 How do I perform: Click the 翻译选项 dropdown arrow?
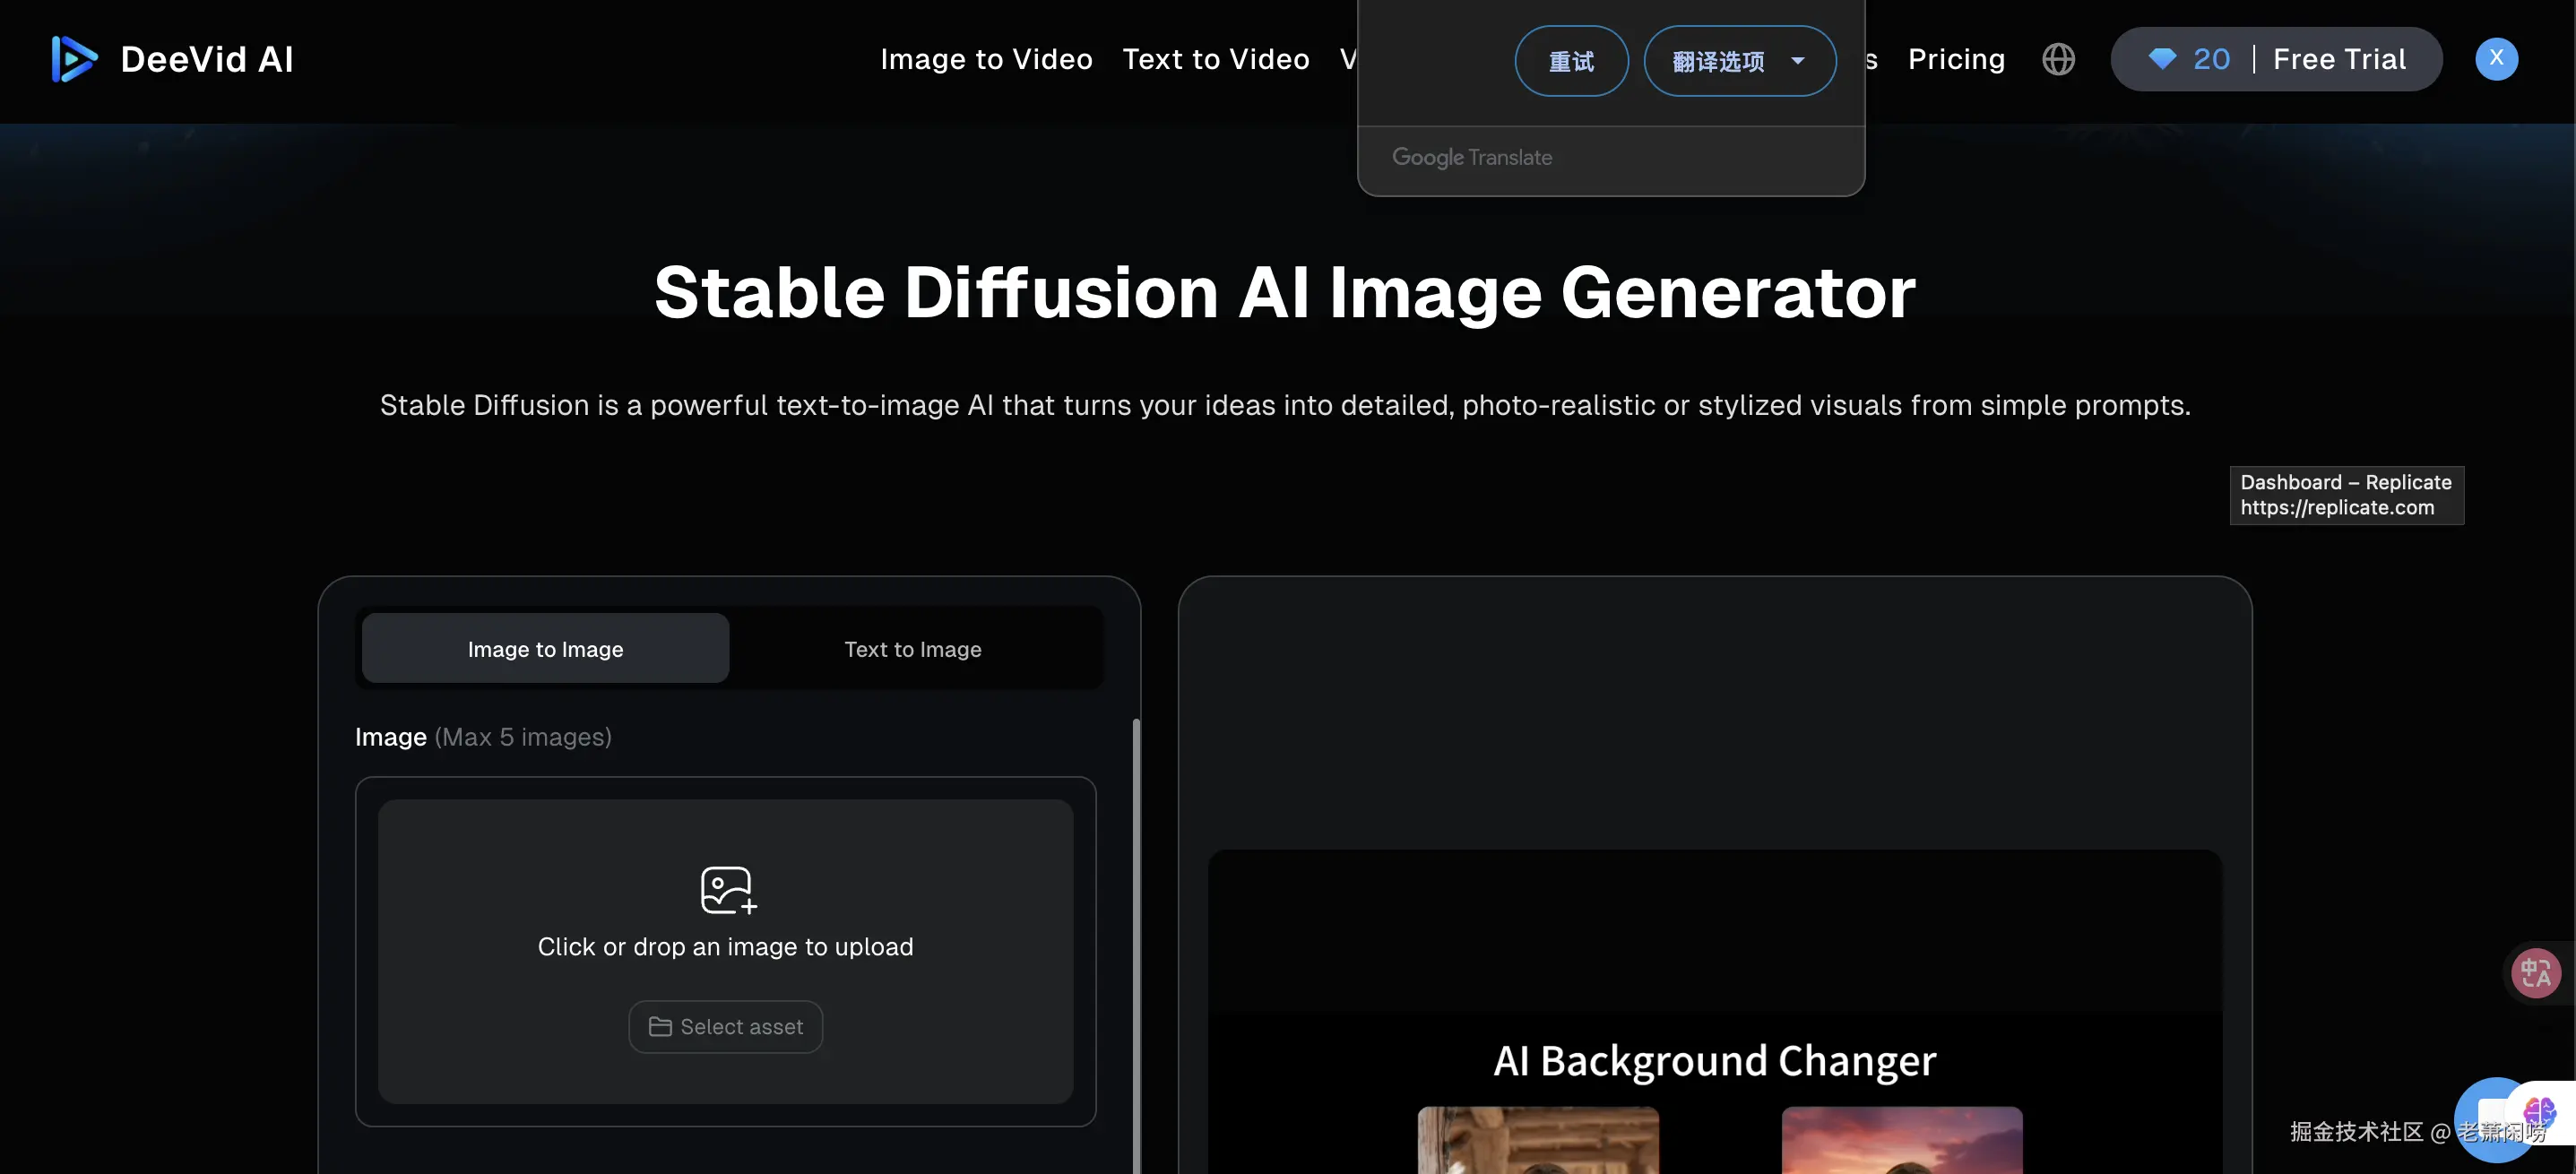1798,61
